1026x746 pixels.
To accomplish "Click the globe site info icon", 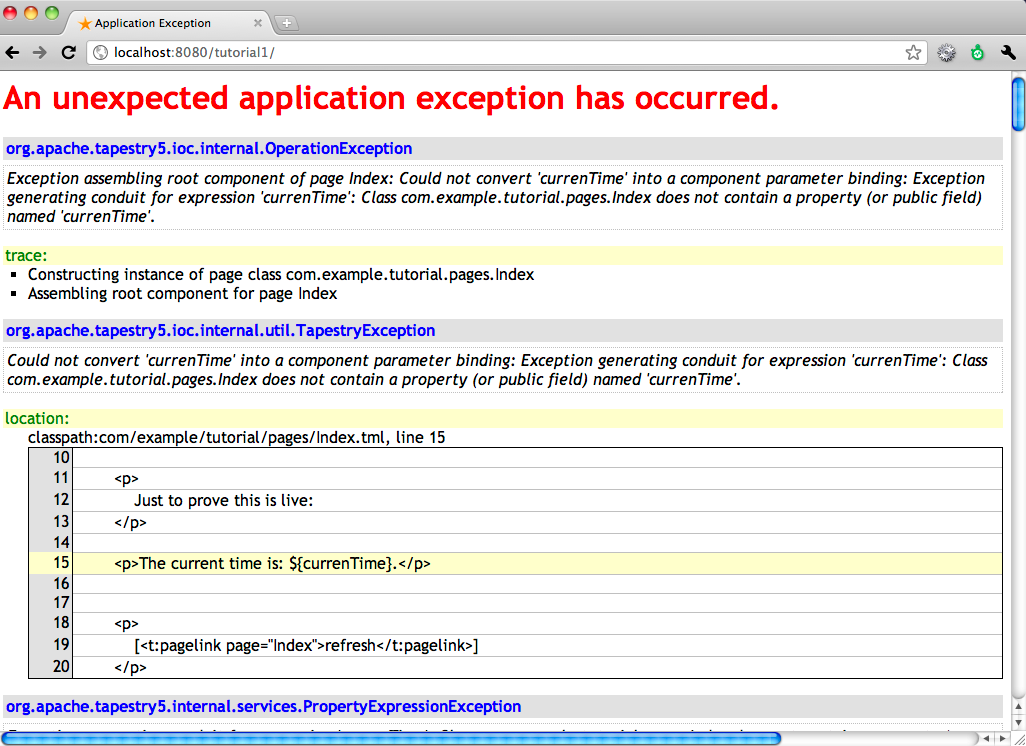I will pyautogui.click(x=100, y=53).
